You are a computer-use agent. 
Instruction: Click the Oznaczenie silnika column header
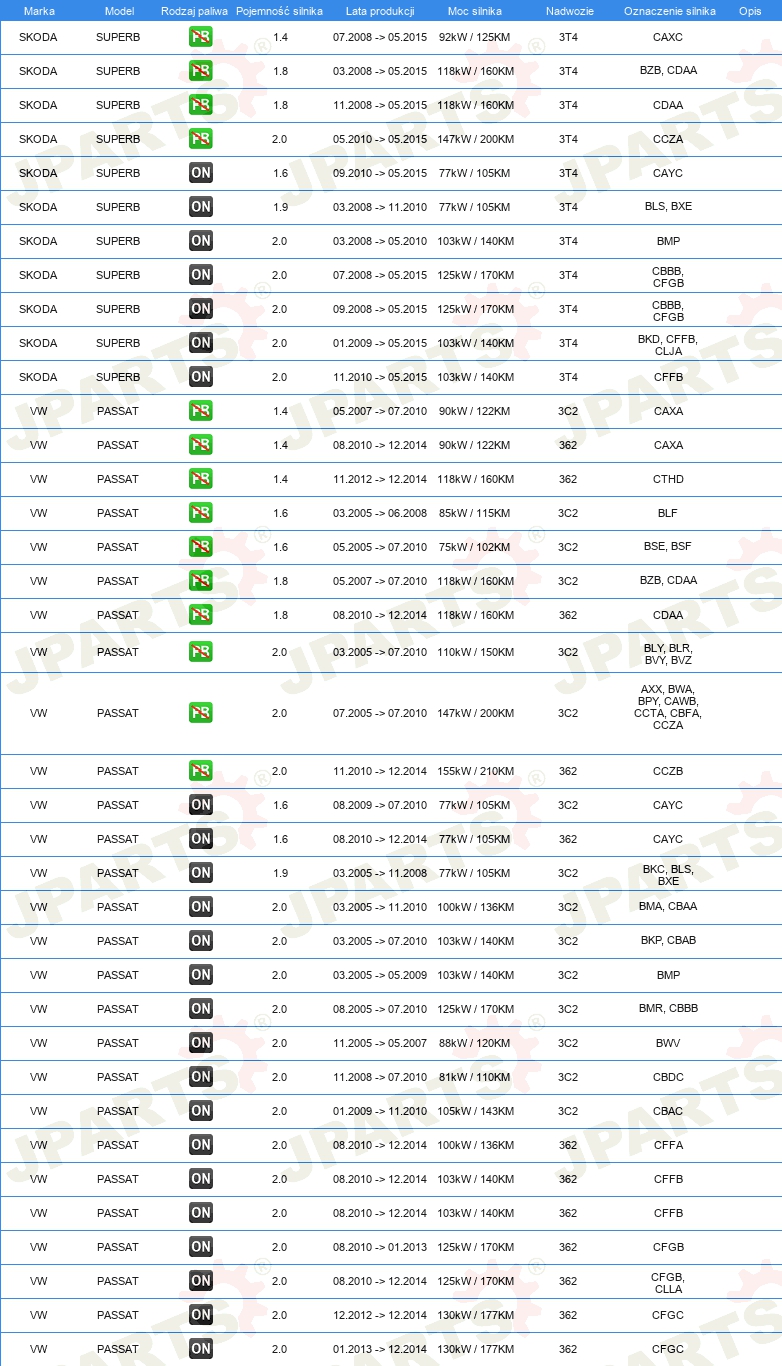(x=669, y=11)
